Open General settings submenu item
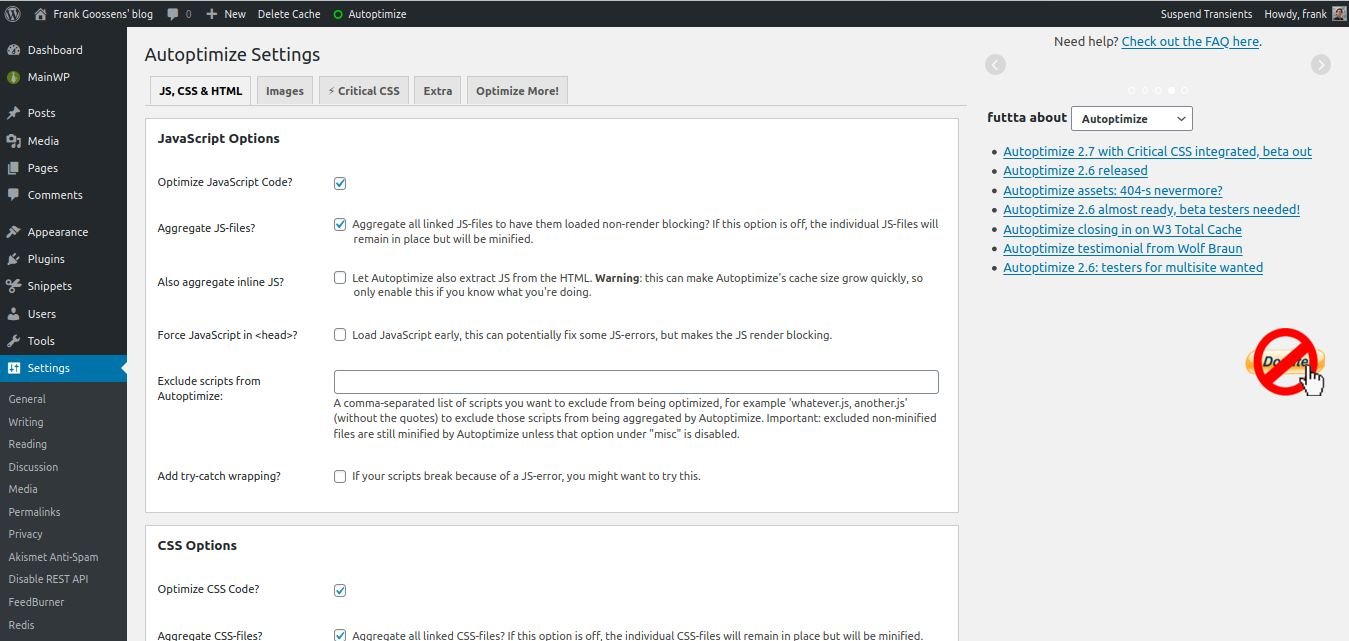 [27, 399]
